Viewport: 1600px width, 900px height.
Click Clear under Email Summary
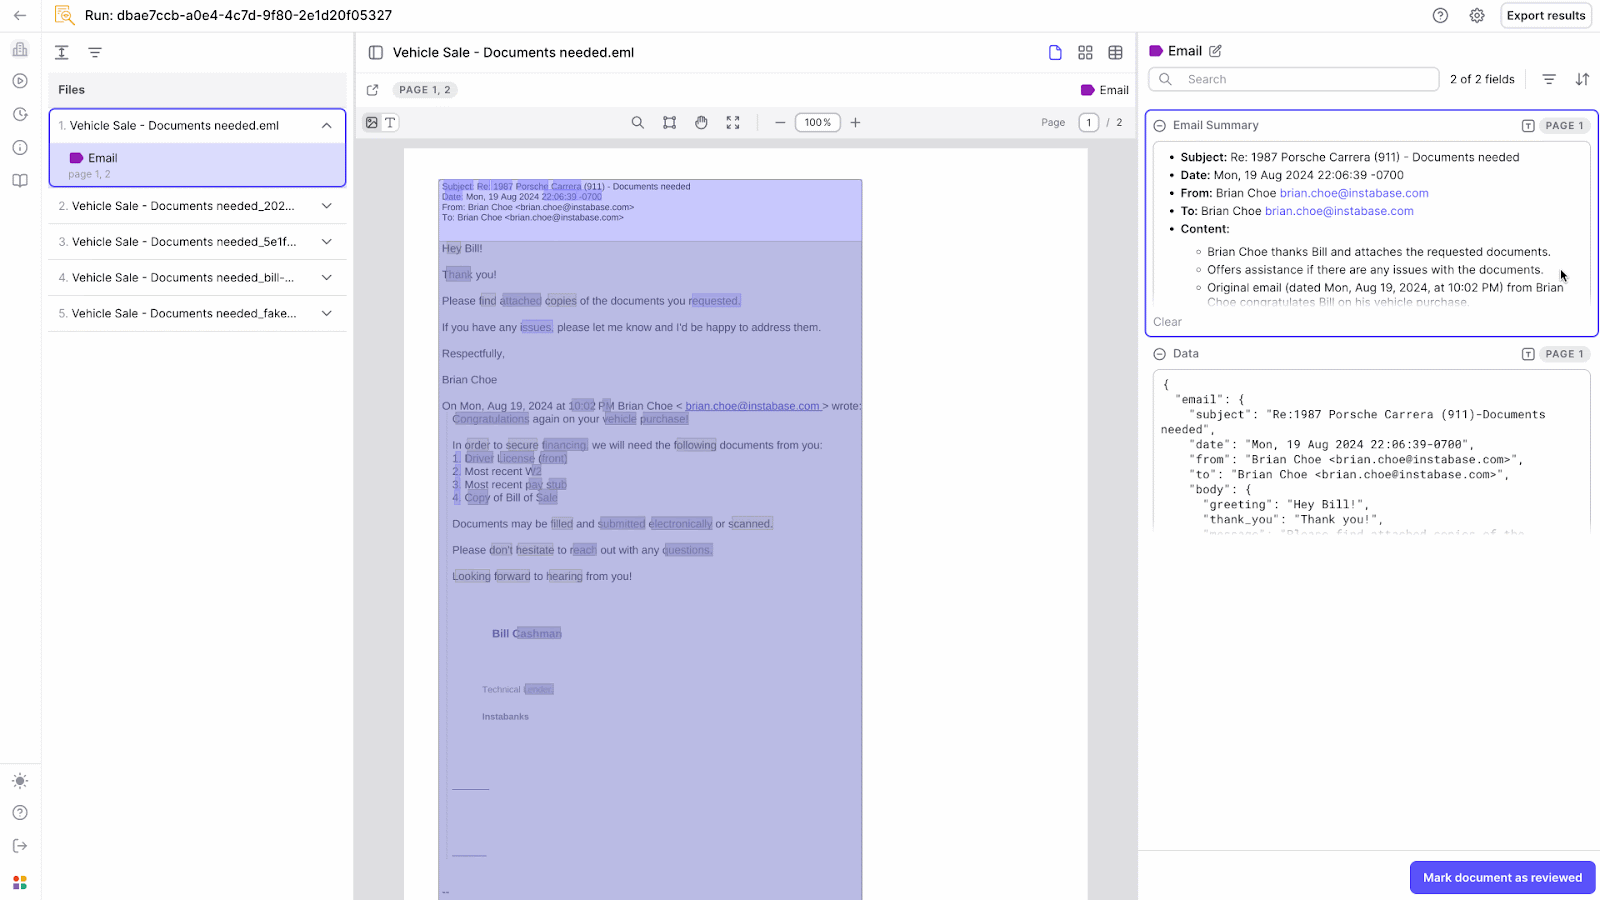1167,322
